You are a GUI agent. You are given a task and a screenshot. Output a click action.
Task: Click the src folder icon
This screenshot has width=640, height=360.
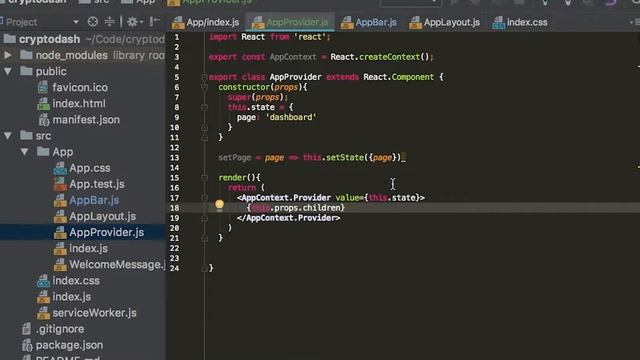point(26,135)
